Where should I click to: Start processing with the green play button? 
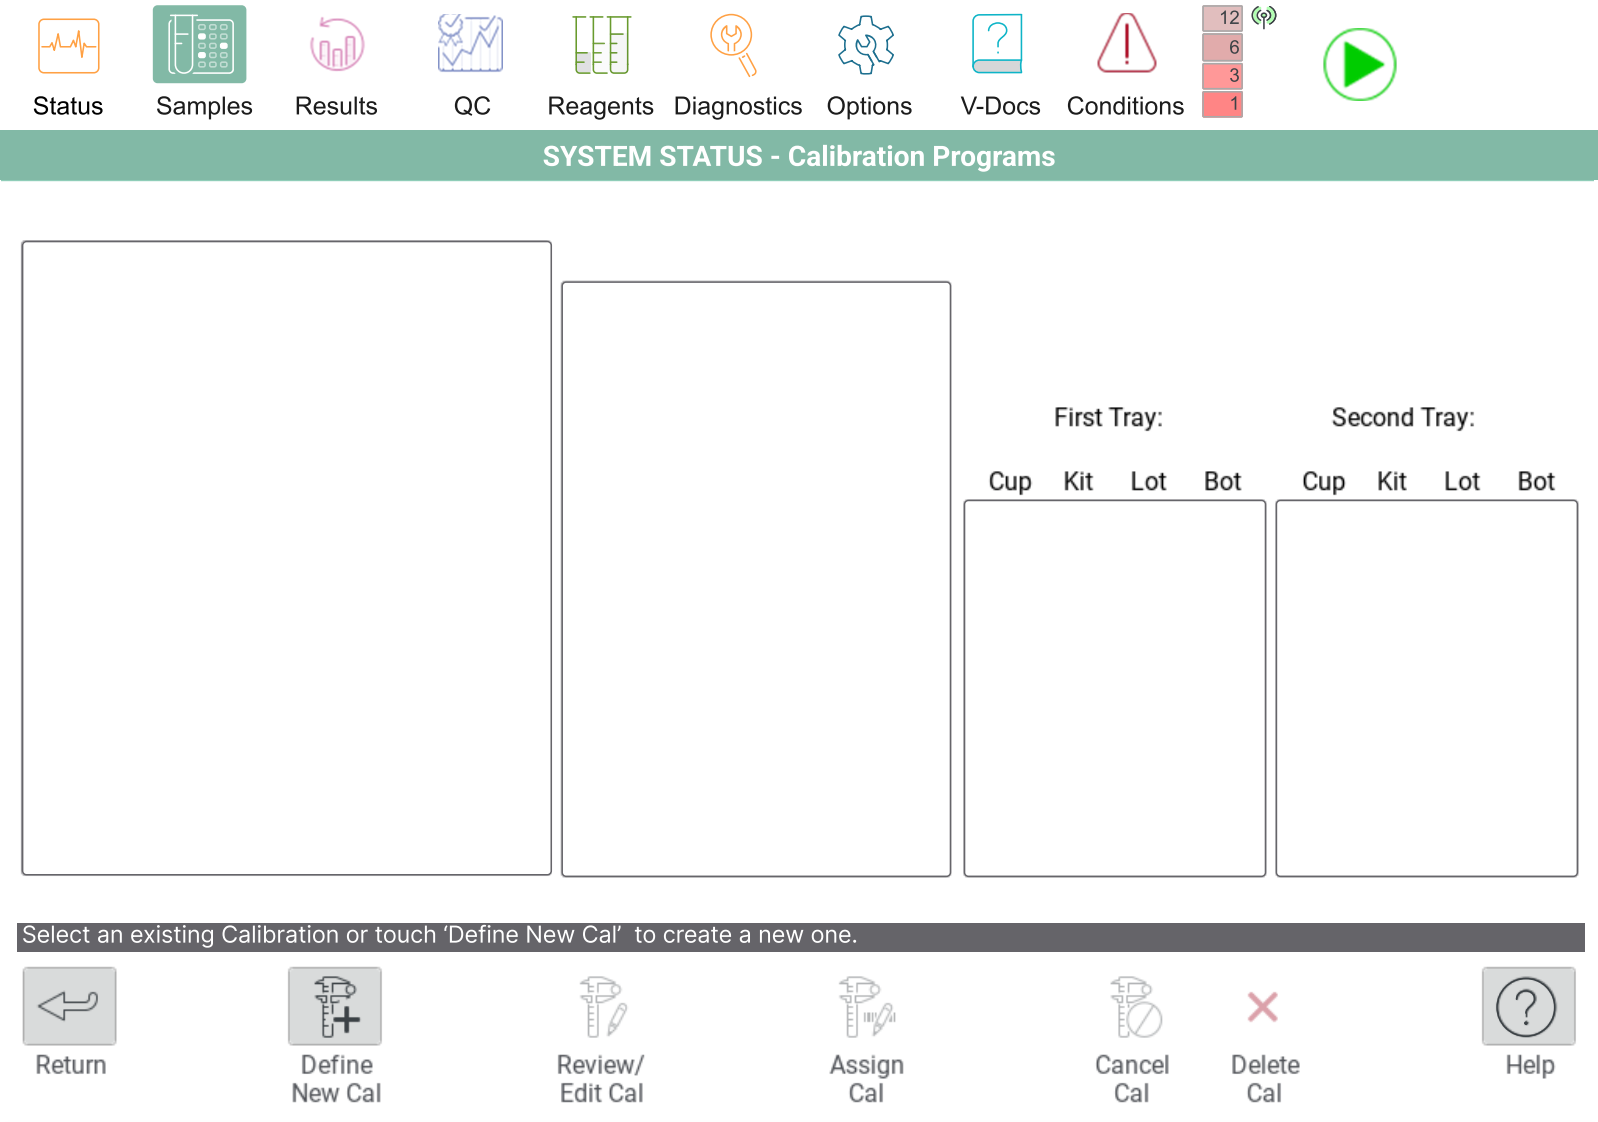pyautogui.click(x=1359, y=65)
